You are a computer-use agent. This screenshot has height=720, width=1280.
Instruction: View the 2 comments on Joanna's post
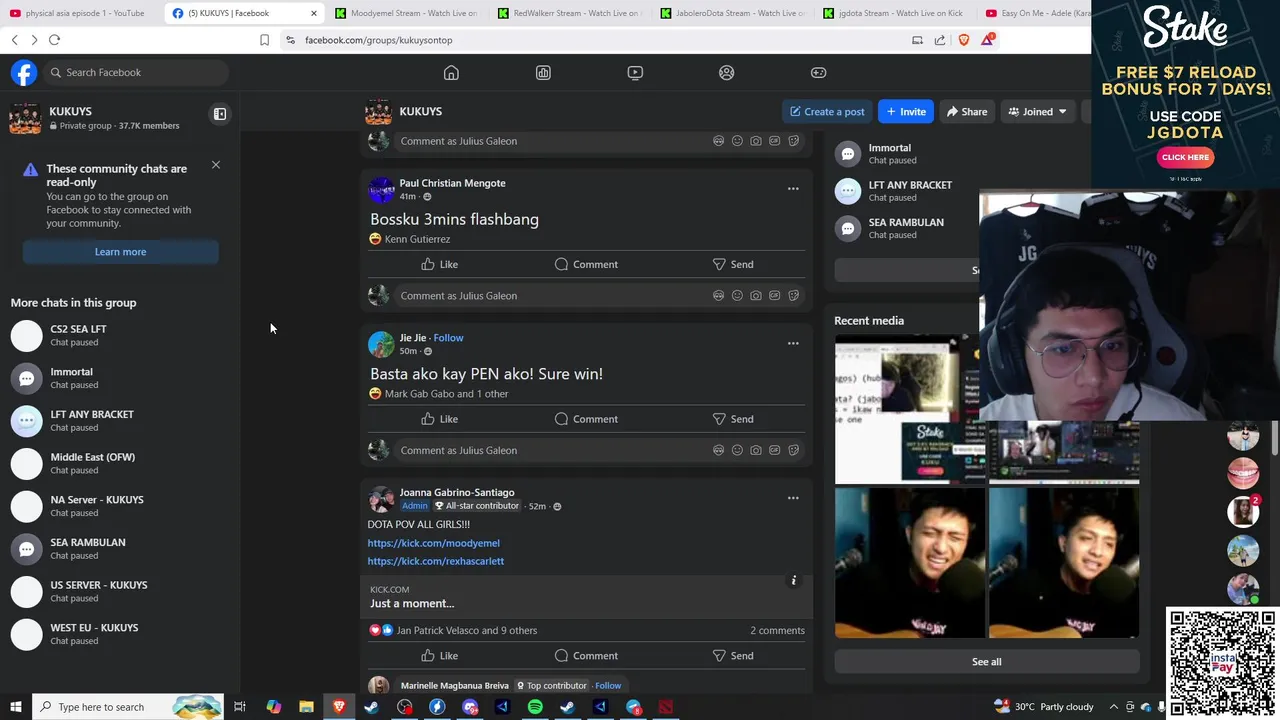777,631
